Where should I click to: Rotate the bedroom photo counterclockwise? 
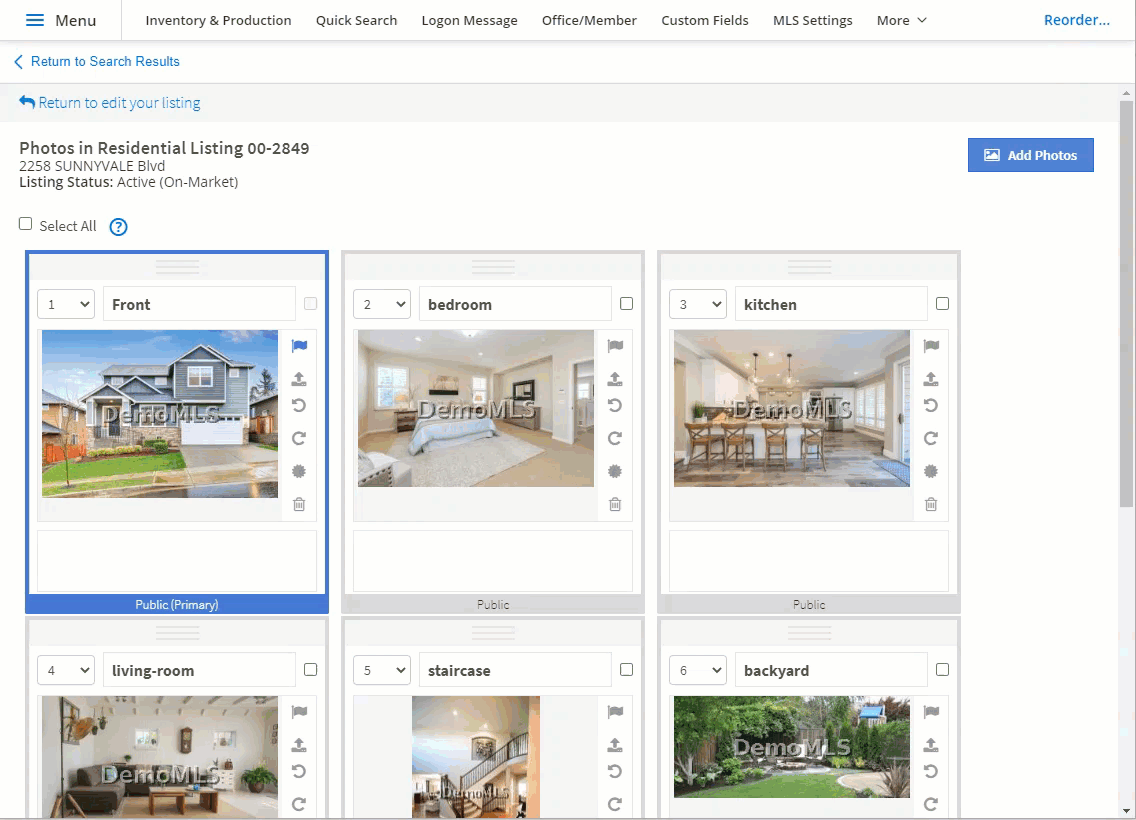click(615, 406)
